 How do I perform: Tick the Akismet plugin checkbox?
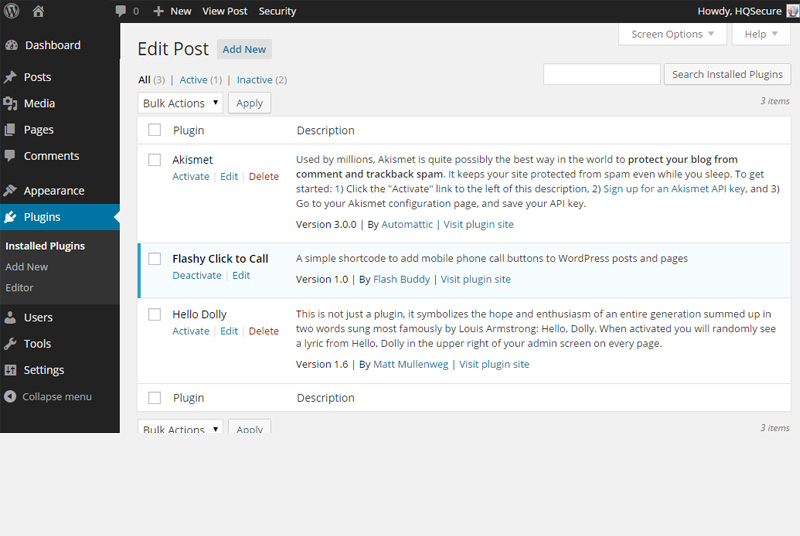(154, 159)
